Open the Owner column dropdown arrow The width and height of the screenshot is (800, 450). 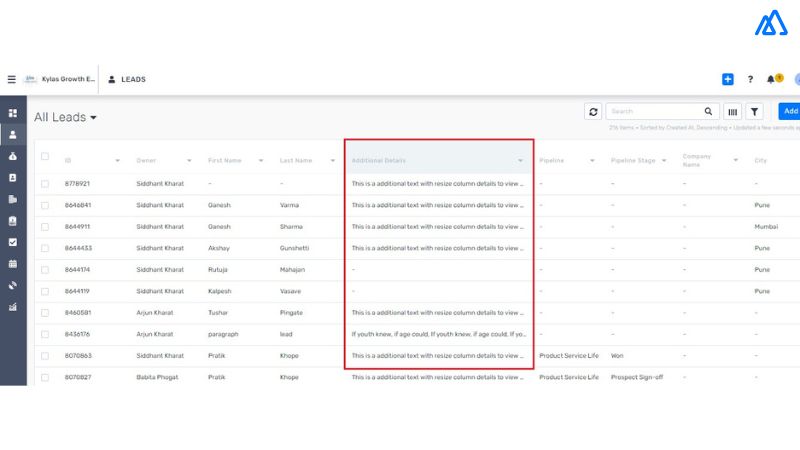189,161
